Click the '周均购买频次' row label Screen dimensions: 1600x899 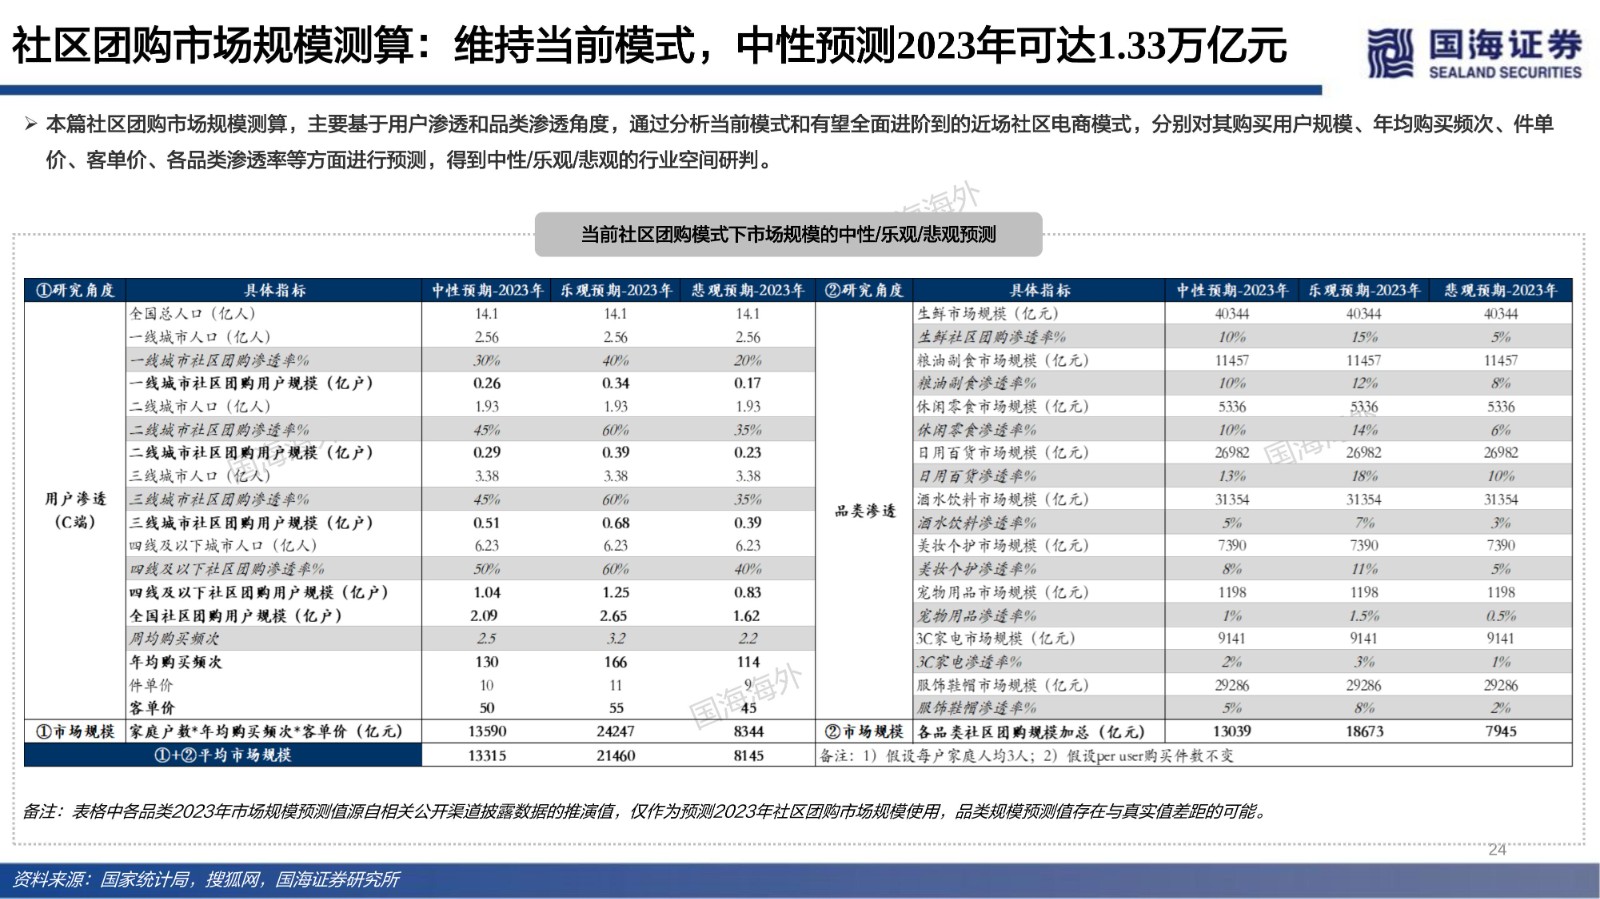click(174, 638)
